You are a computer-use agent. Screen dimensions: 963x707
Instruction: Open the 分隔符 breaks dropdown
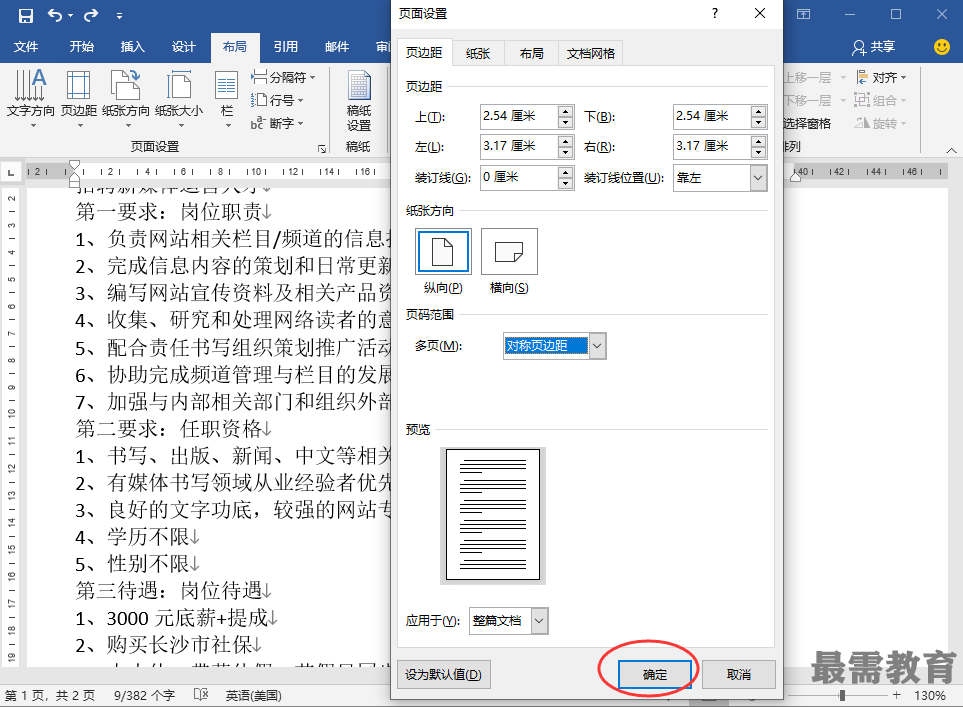point(283,77)
